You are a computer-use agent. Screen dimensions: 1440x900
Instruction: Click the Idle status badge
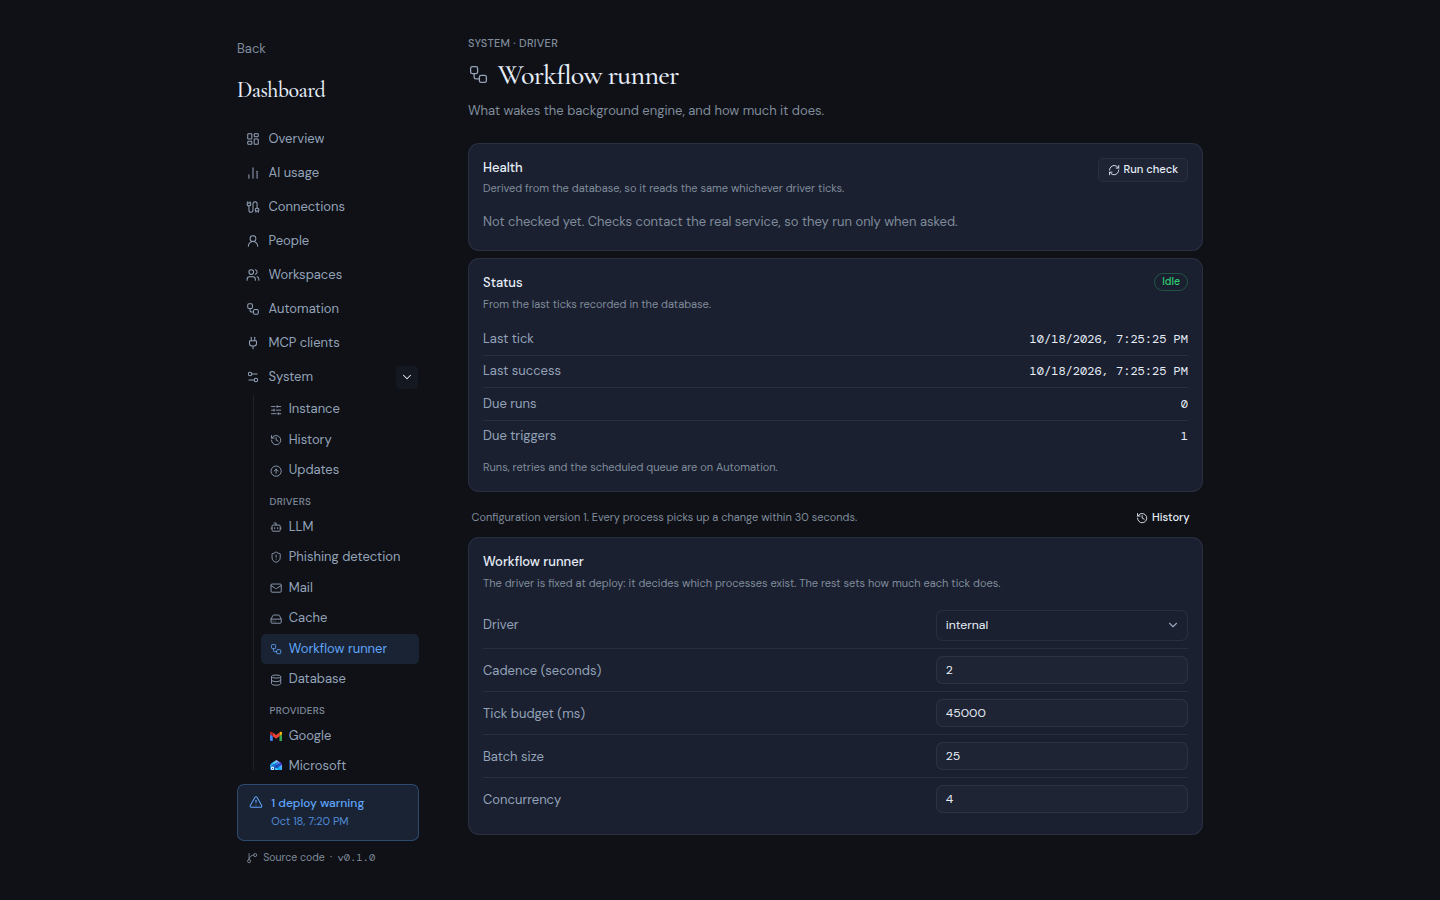1171,282
